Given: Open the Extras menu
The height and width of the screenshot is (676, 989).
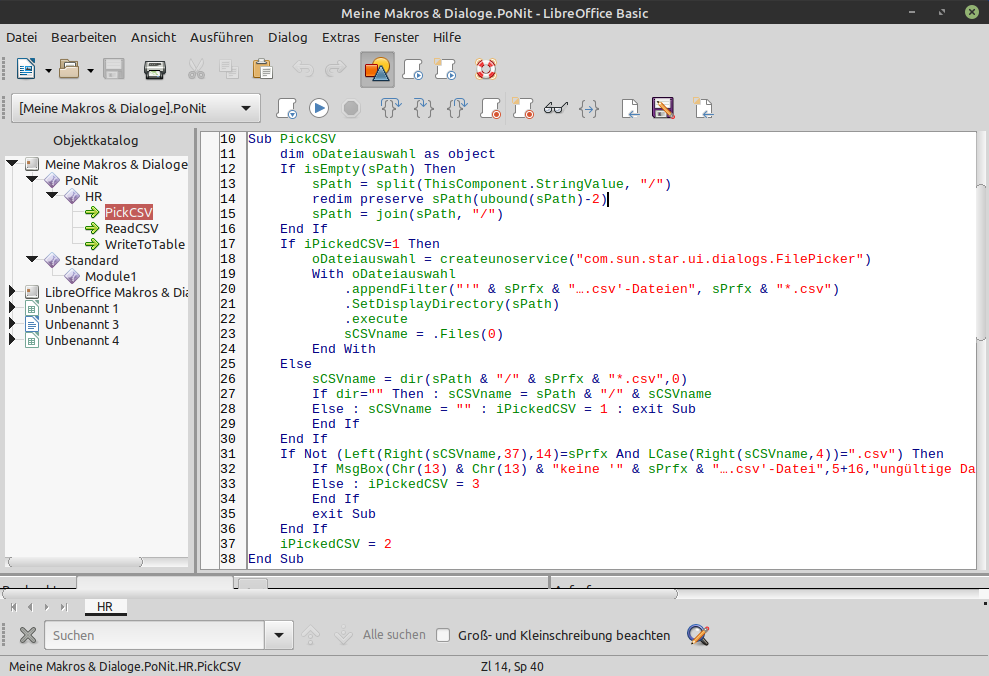Looking at the screenshot, I should click(x=341, y=37).
